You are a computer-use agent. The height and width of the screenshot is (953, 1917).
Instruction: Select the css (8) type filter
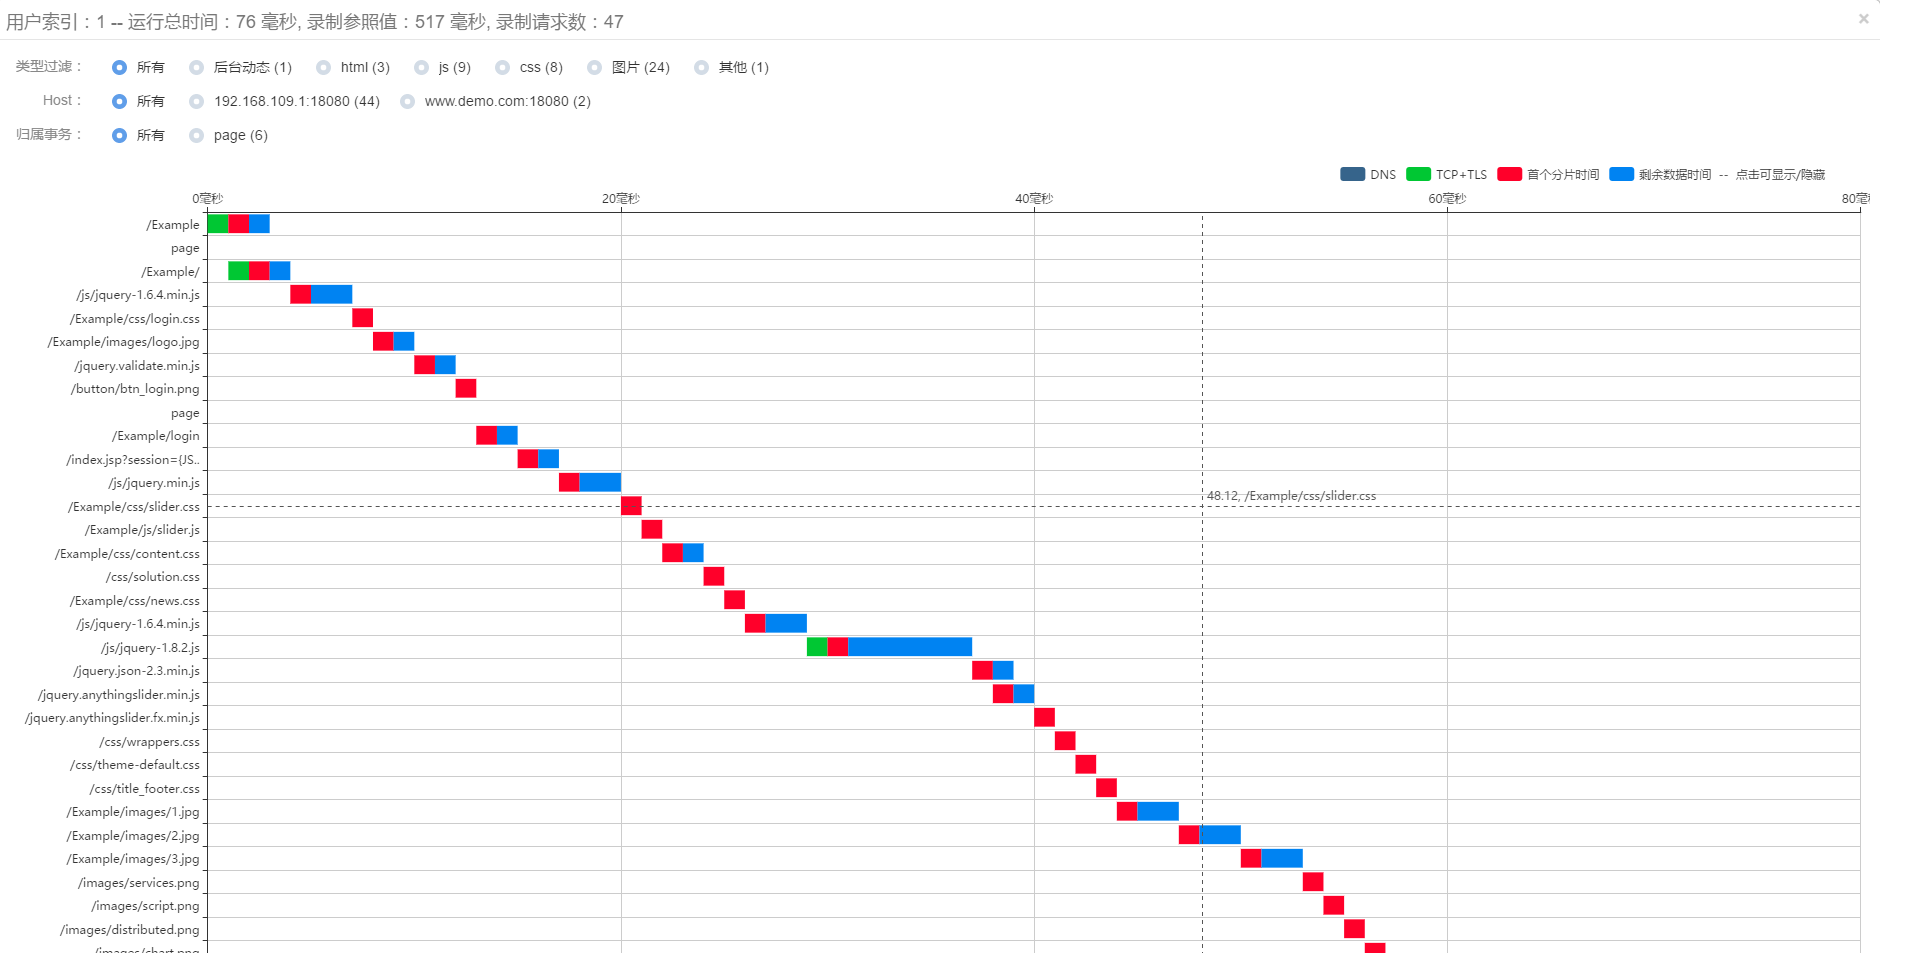tap(503, 68)
